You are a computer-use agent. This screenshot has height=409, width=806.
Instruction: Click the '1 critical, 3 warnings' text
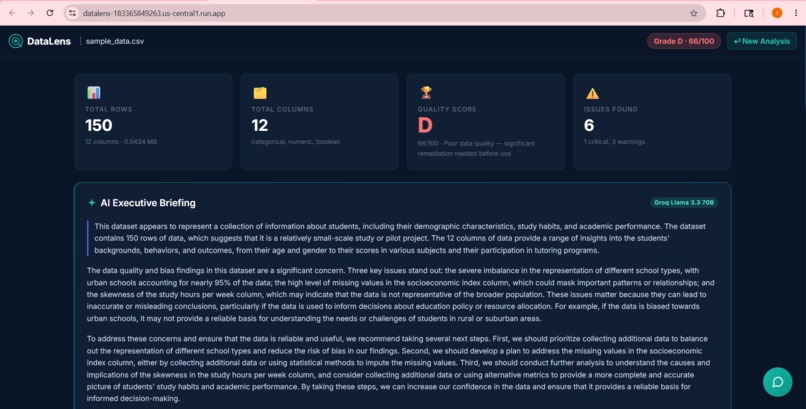(614, 142)
